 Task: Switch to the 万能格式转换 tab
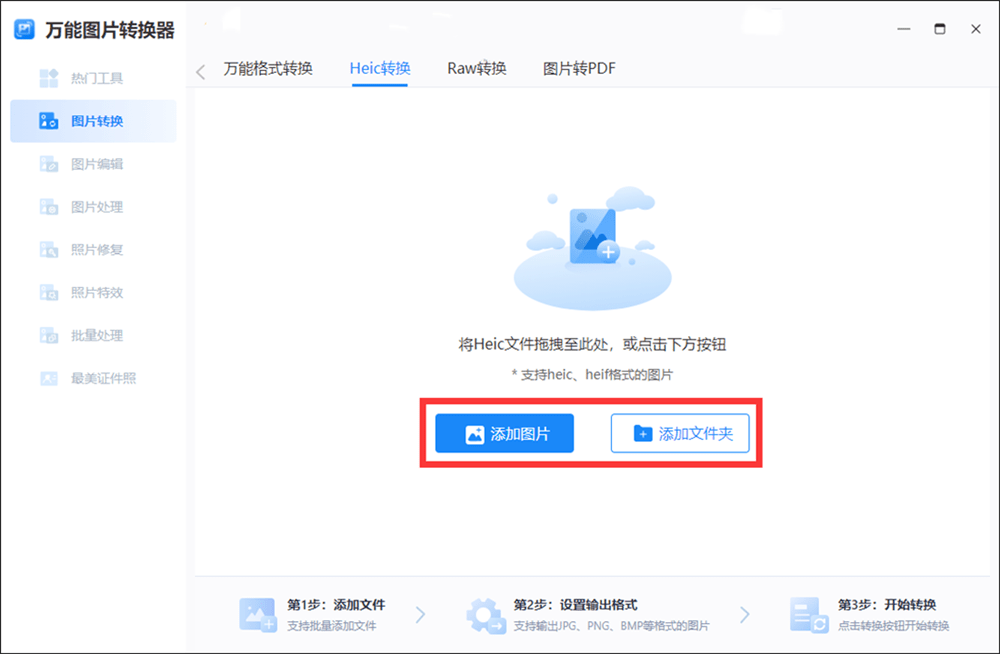tap(268, 68)
